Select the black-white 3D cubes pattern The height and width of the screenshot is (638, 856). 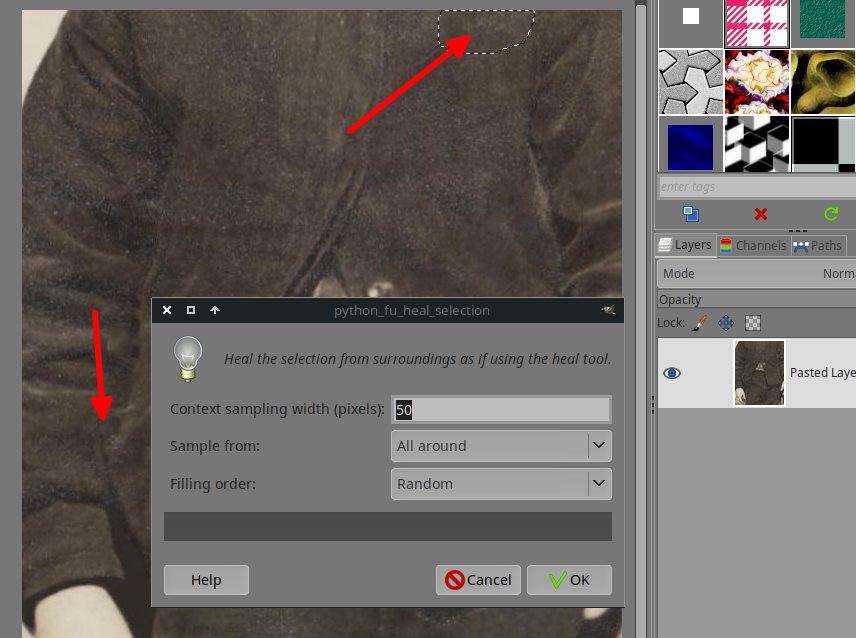coord(757,145)
